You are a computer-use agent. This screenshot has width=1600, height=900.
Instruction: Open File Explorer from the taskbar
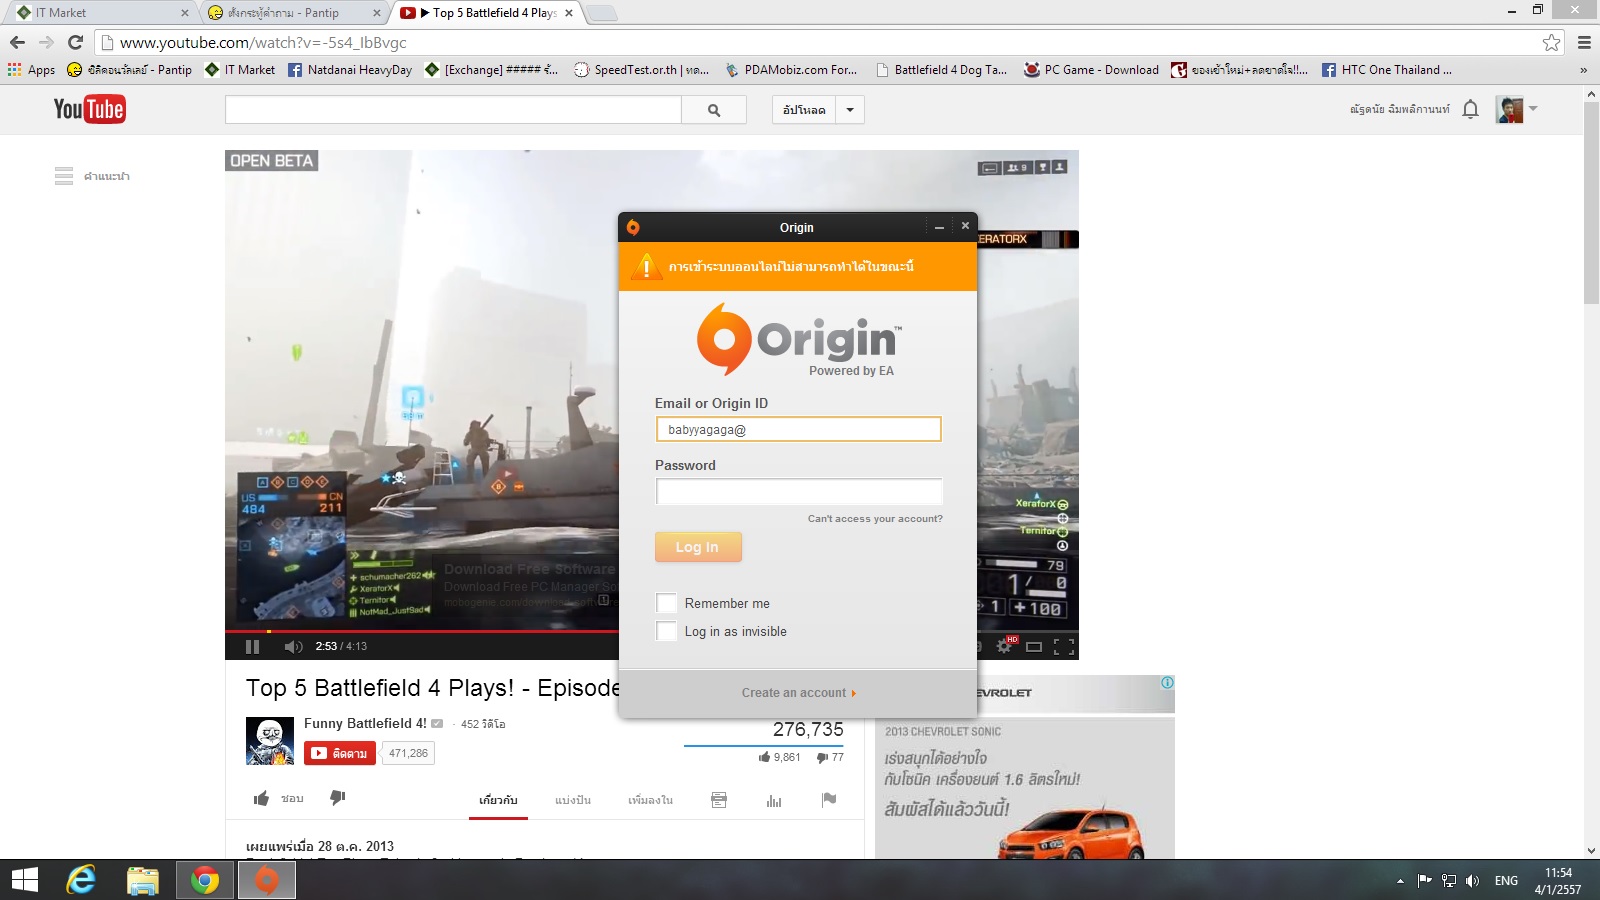tap(143, 880)
